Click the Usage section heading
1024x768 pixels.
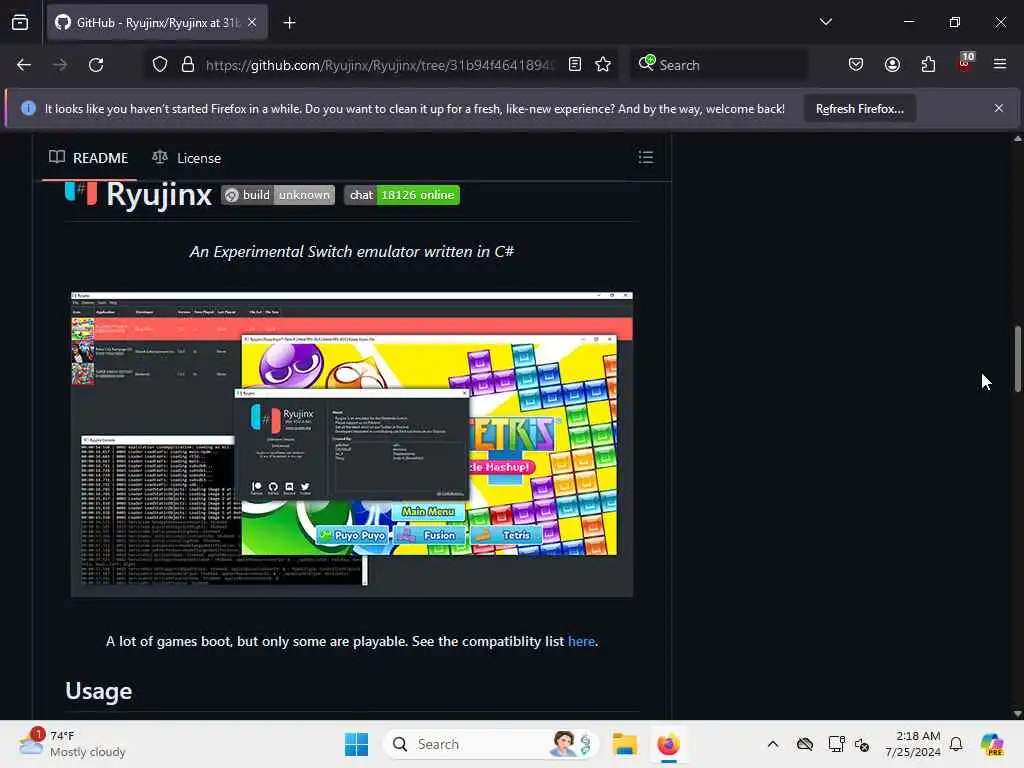click(99, 691)
